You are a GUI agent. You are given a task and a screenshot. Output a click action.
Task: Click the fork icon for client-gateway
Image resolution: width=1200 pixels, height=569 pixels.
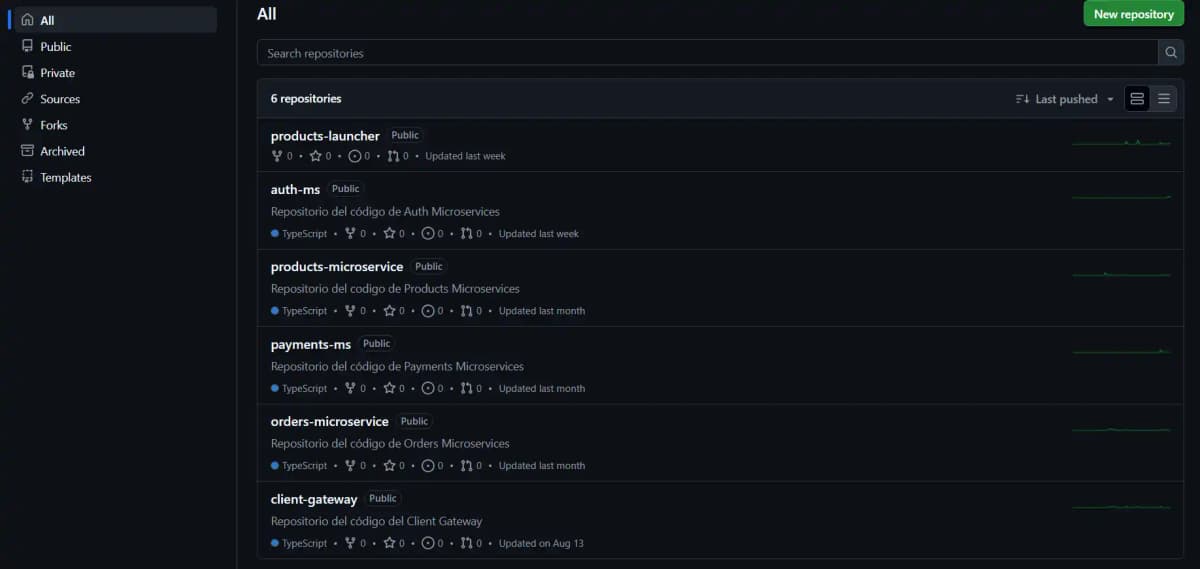pyautogui.click(x=350, y=544)
